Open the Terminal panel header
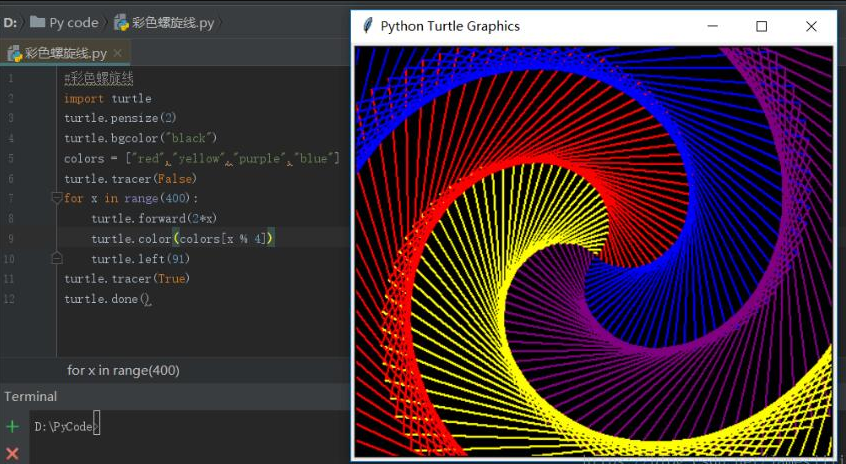The width and height of the screenshot is (846, 464). click(31, 397)
